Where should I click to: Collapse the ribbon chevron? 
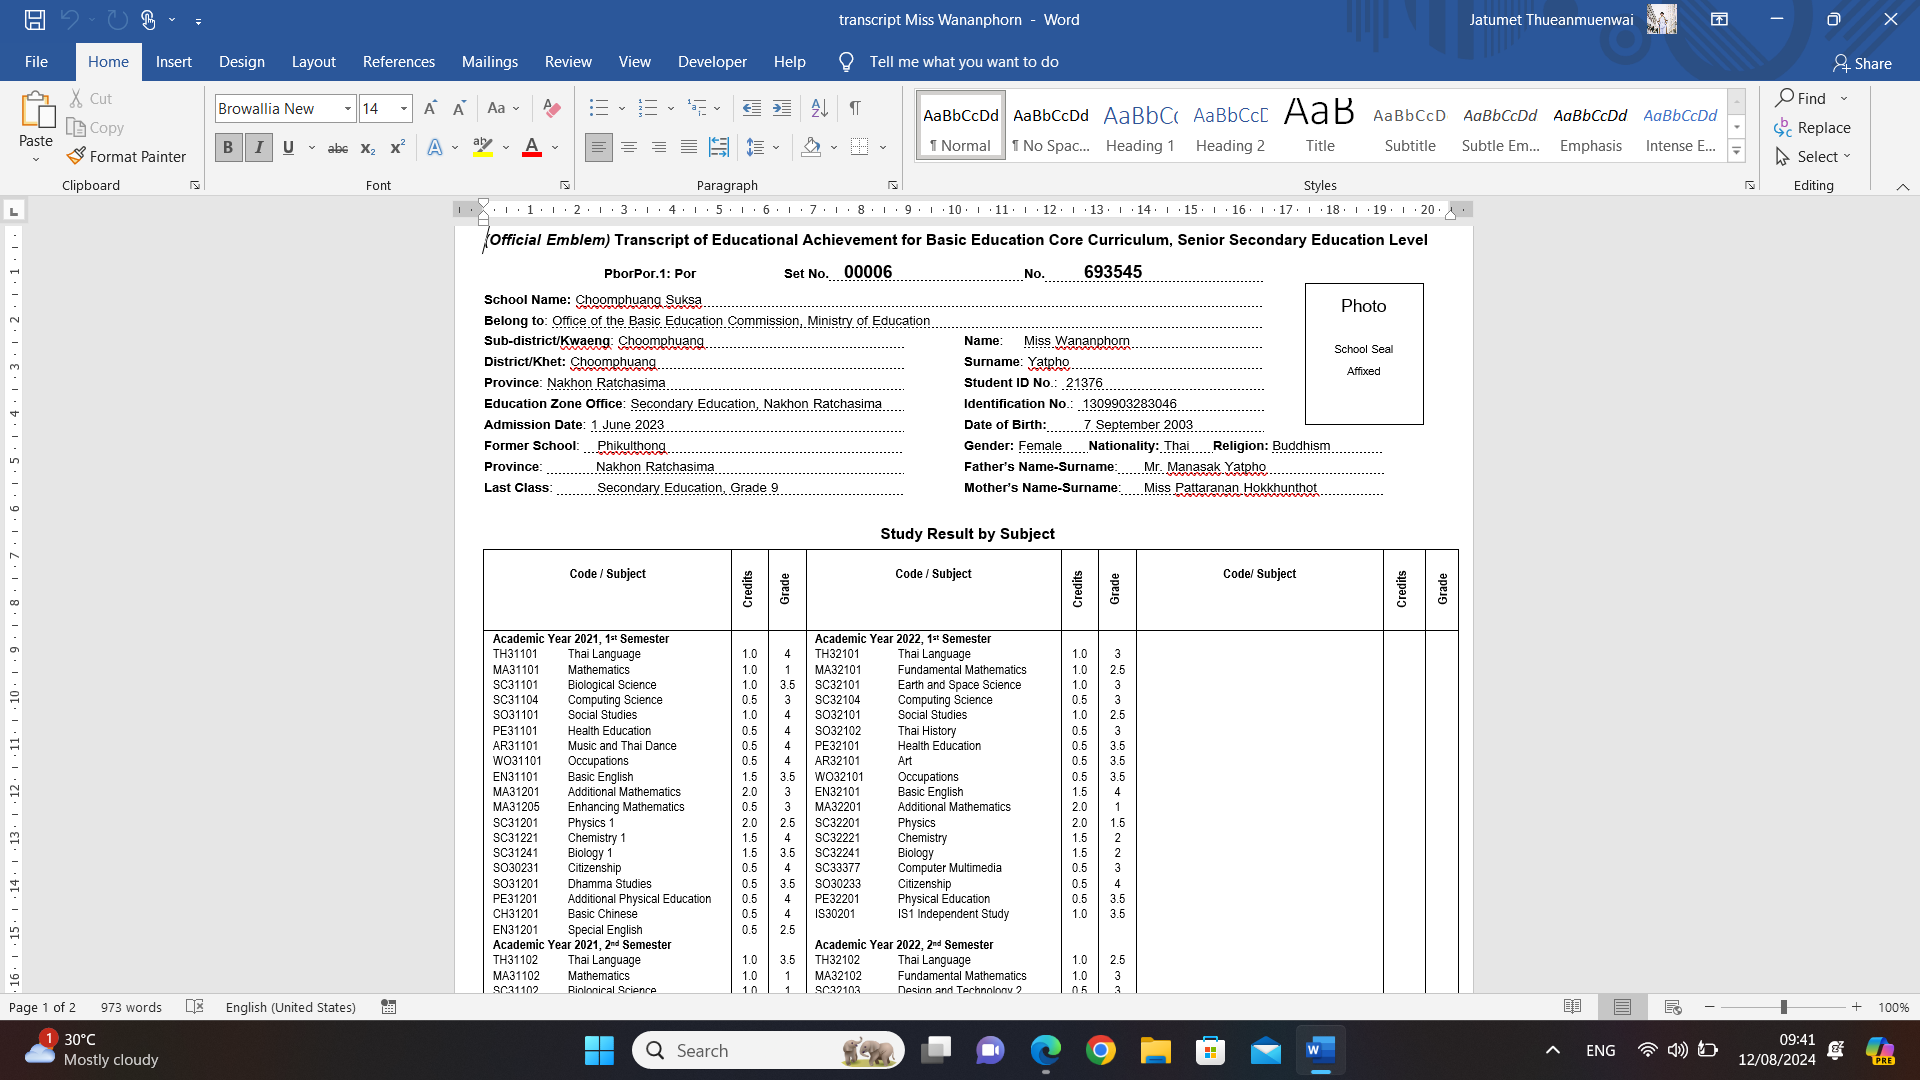tap(1903, 187)
